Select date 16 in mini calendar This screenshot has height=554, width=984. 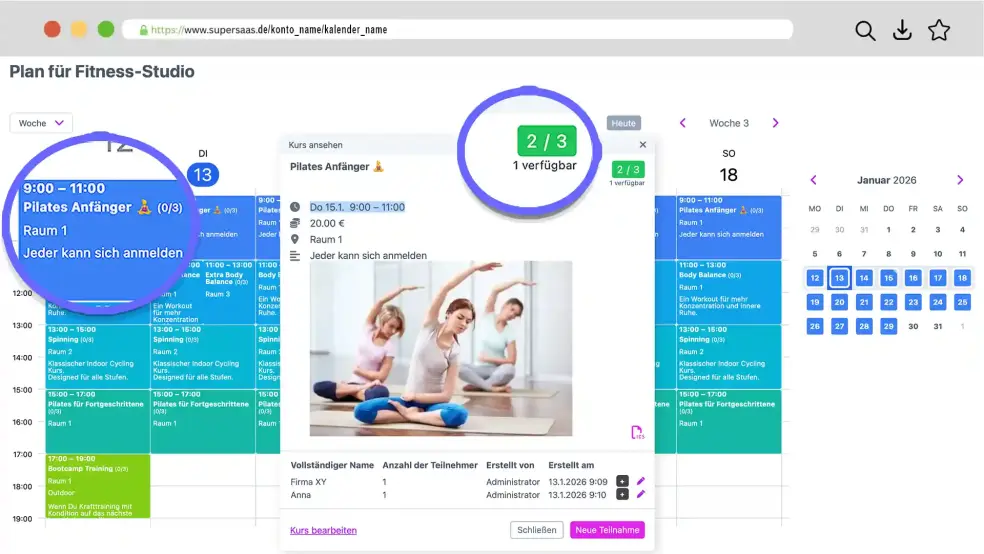click(913, 278)
